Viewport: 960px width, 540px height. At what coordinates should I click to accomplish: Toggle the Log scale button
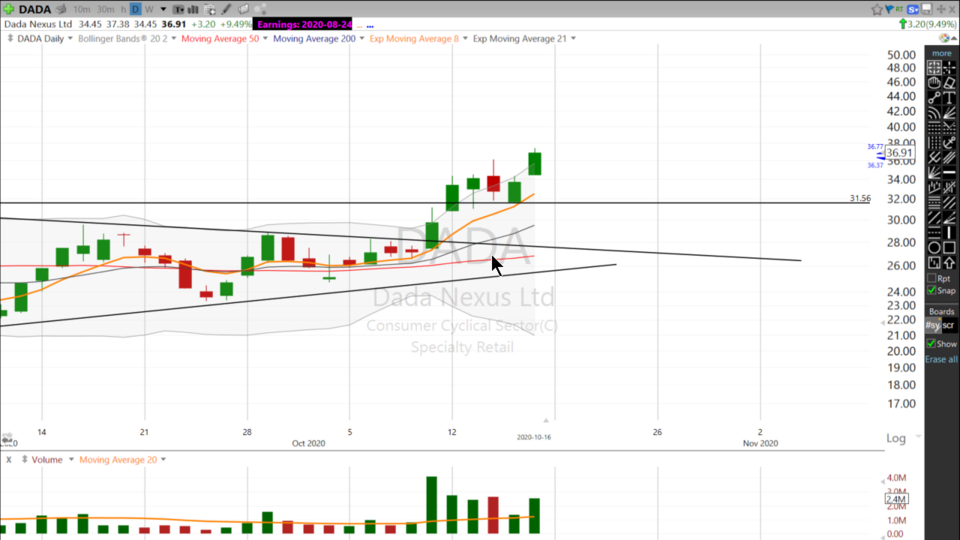[x=896, y=438]
